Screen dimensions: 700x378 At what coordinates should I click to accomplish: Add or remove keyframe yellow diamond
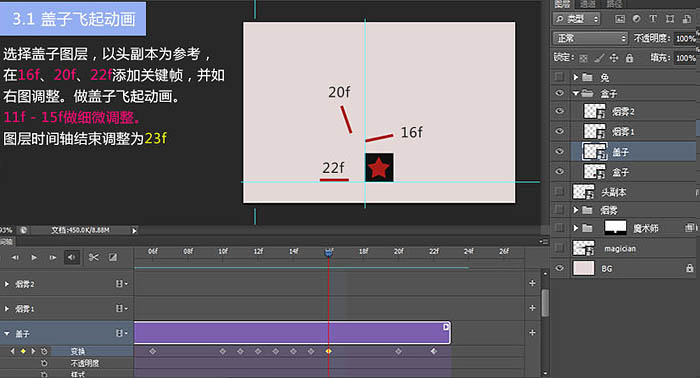click(23, 352)
